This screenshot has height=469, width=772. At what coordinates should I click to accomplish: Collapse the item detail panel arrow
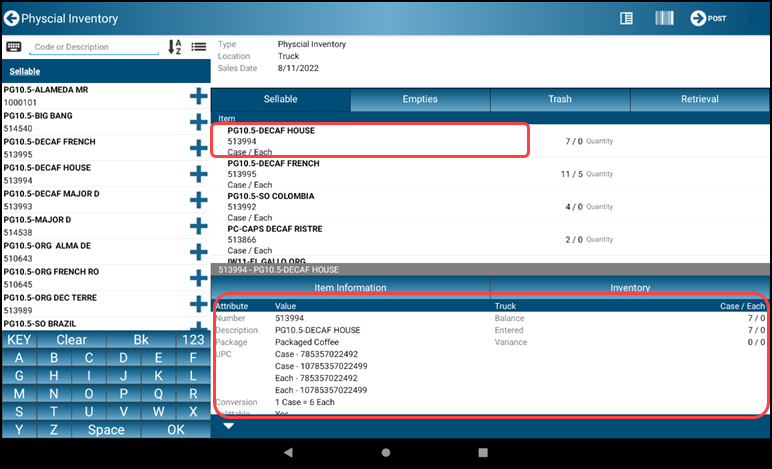[228, 426]
